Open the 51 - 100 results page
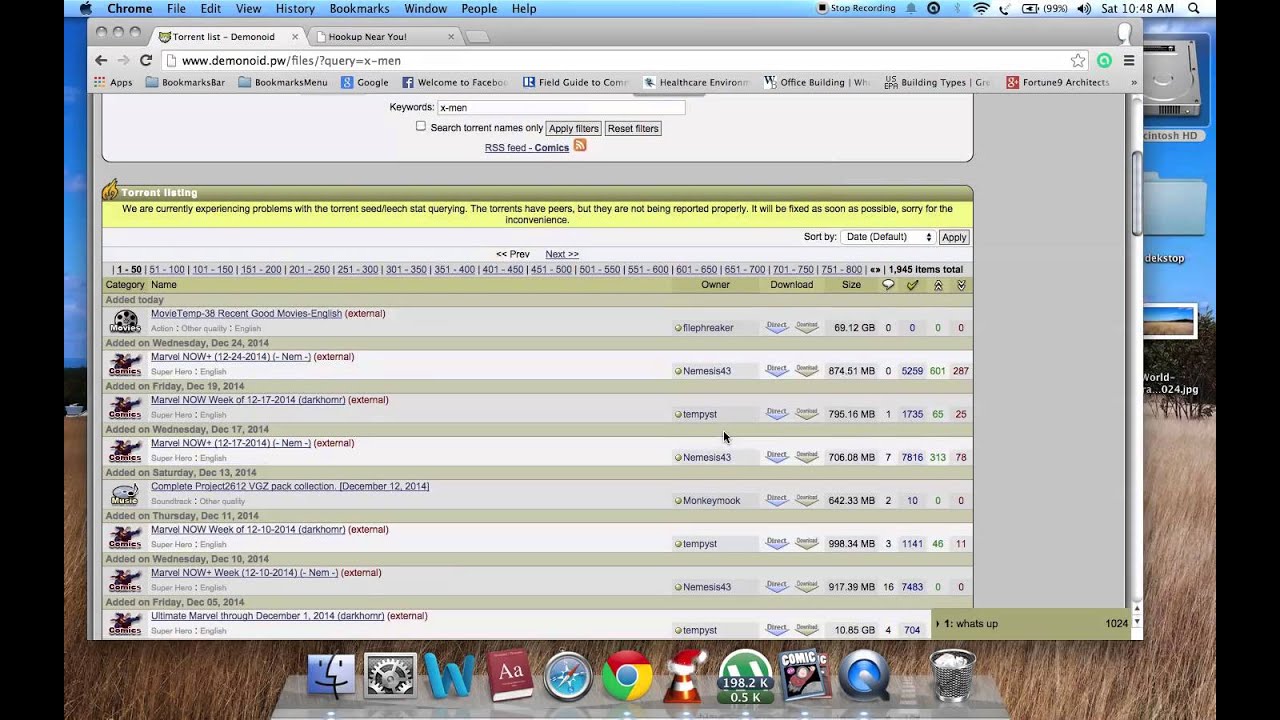 (x=167, y=269)
